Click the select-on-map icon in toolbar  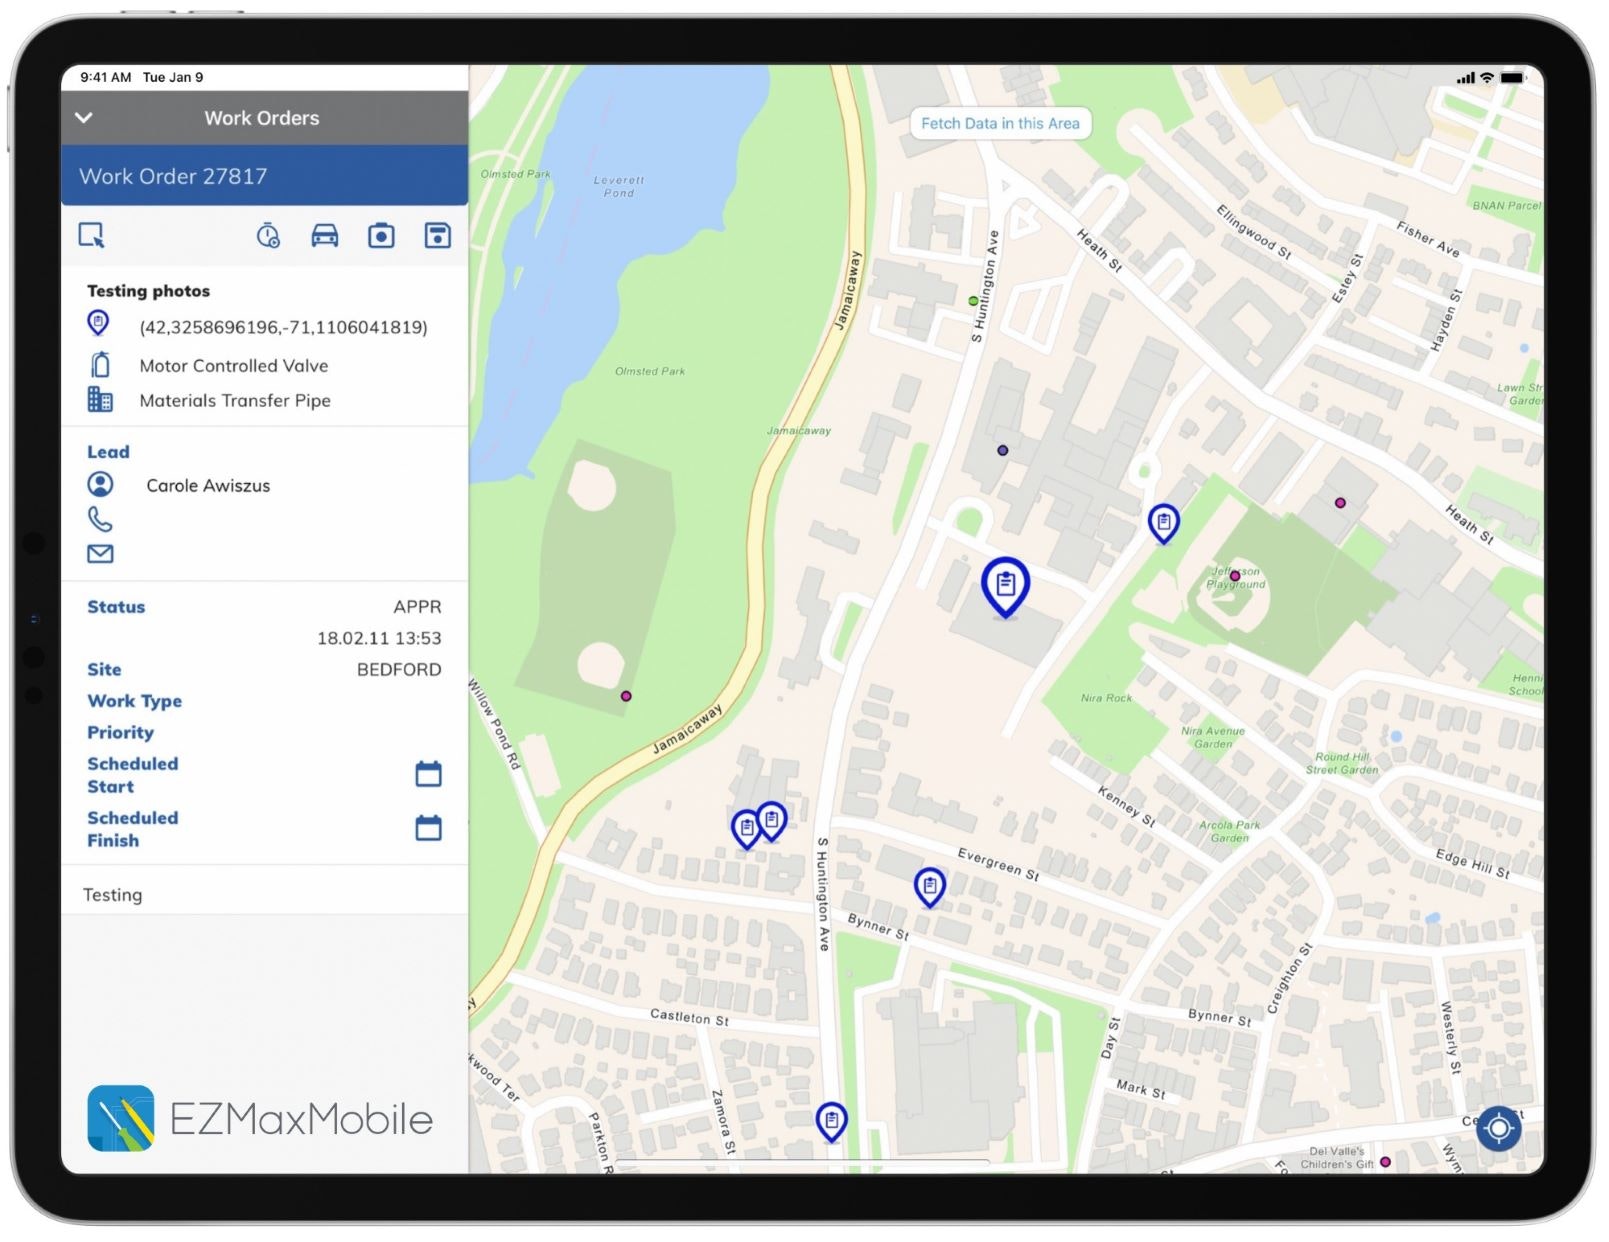click(x=92, y=235)
